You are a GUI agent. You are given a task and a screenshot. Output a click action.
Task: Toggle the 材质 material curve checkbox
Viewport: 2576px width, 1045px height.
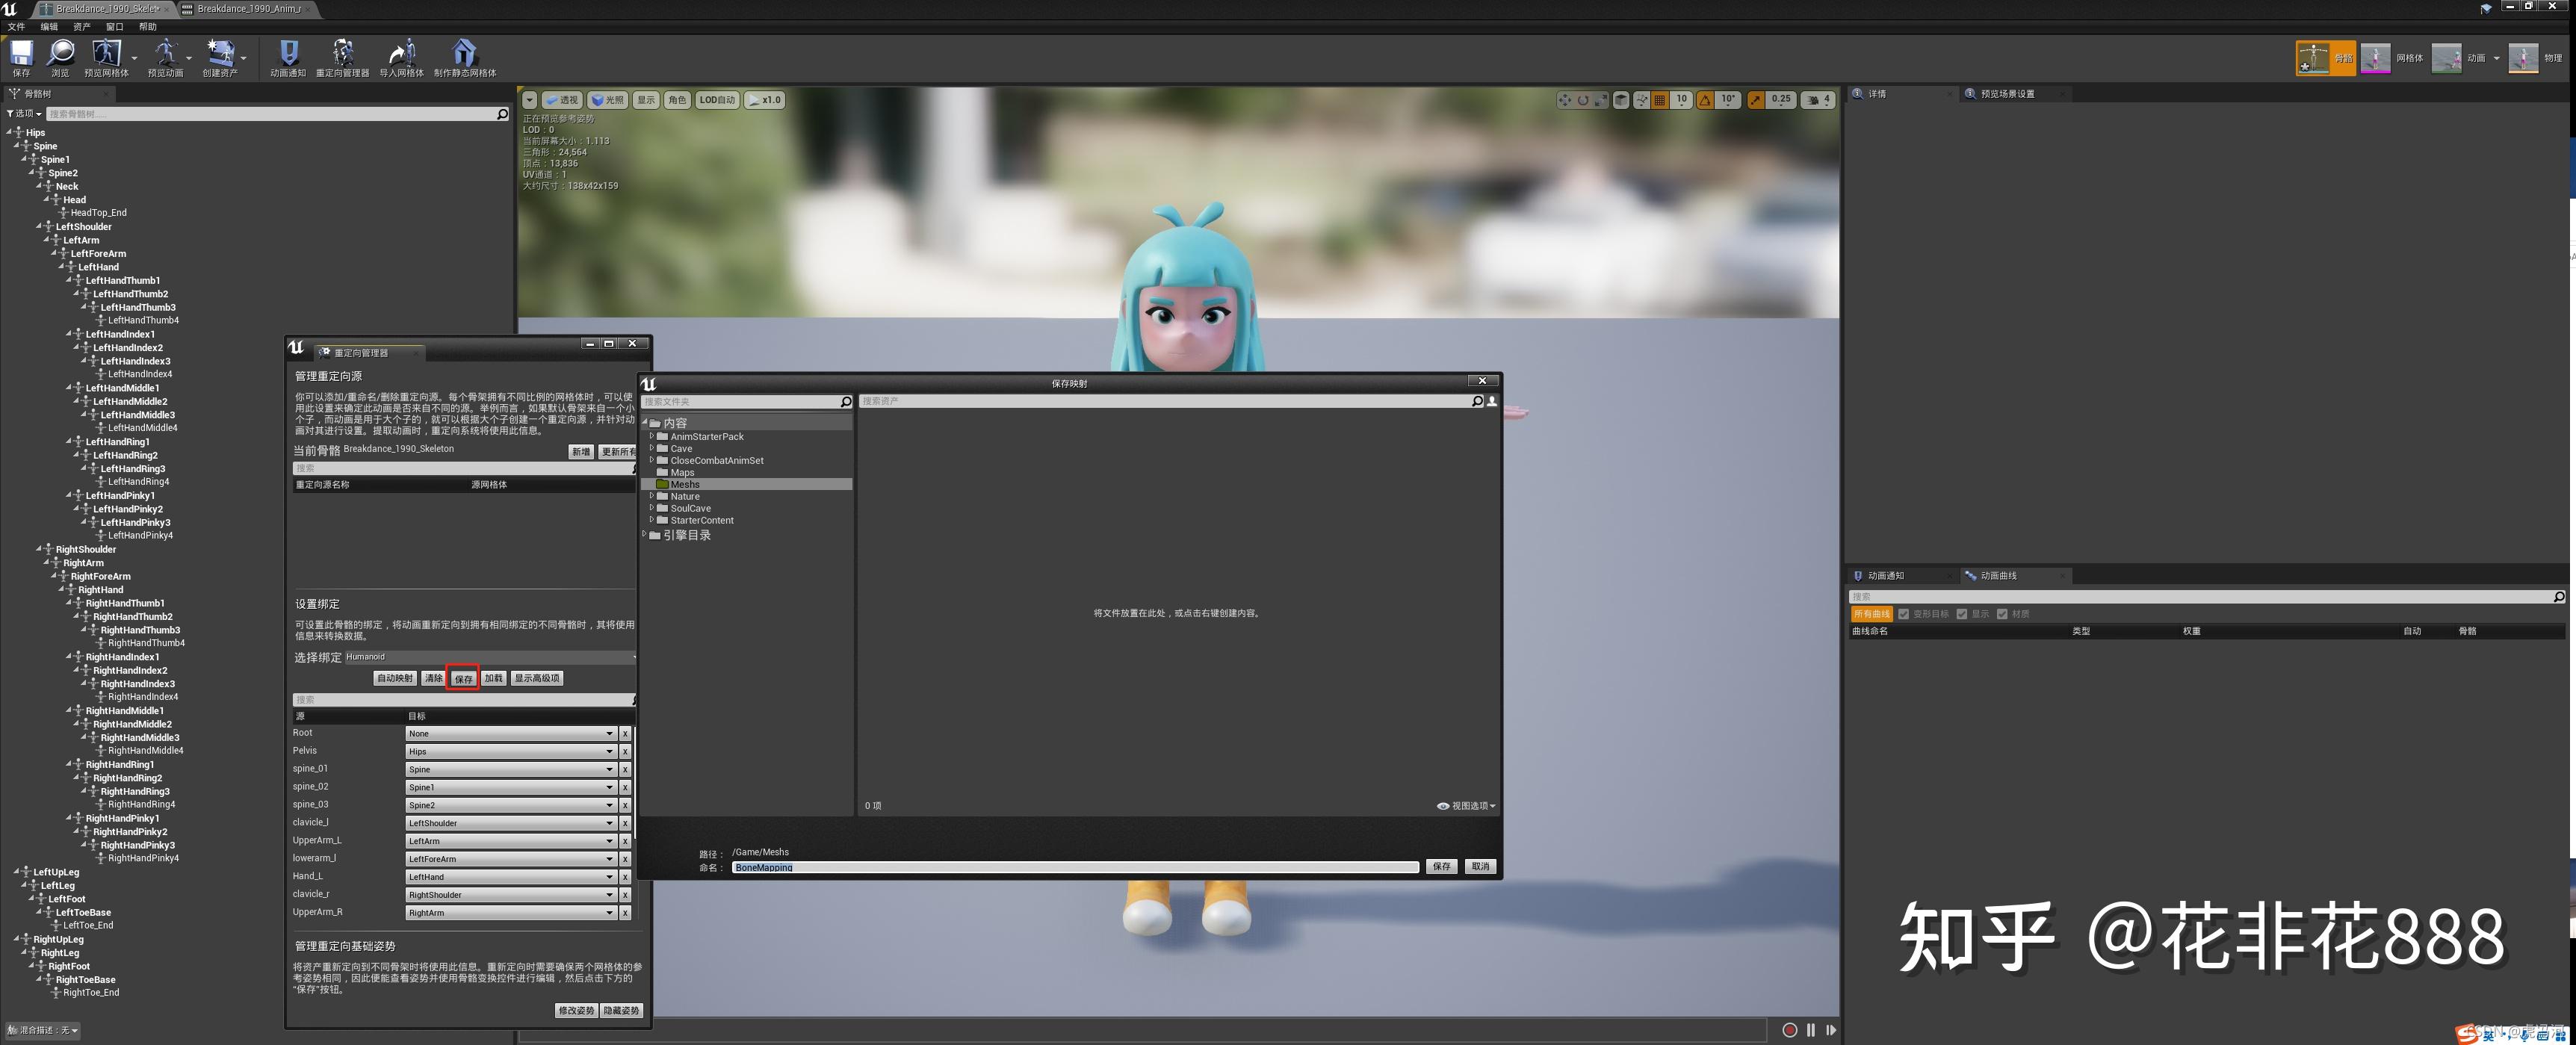click(x=2002, y=614)
